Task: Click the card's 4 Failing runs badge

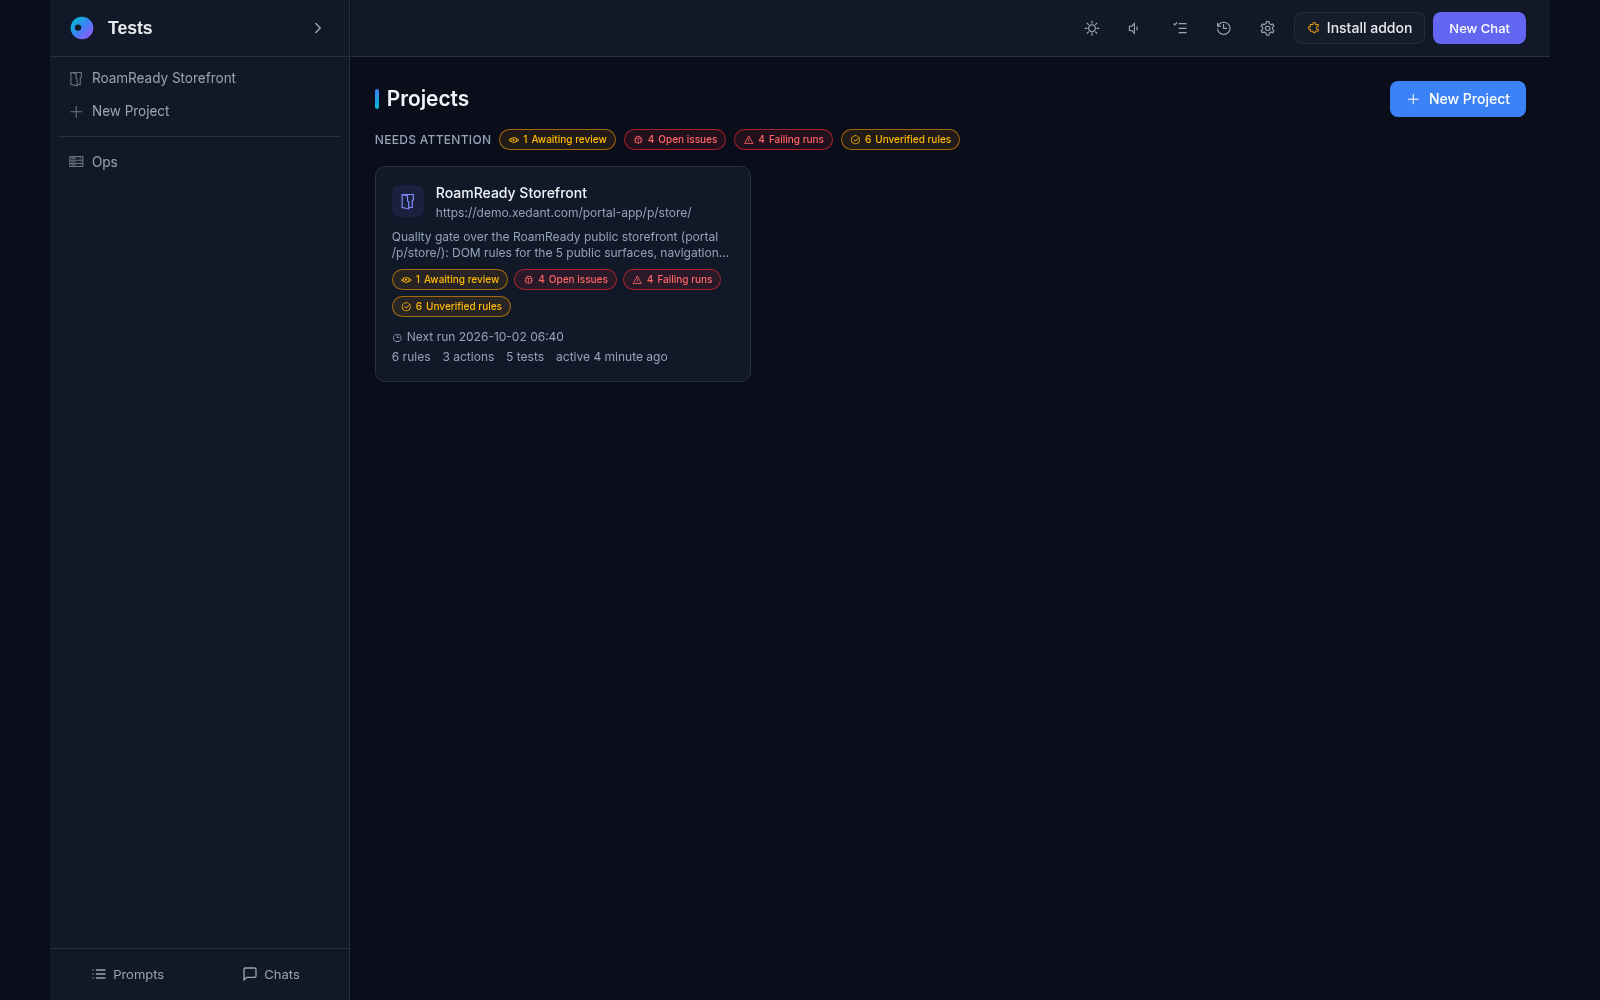Action: click(672, 280)
